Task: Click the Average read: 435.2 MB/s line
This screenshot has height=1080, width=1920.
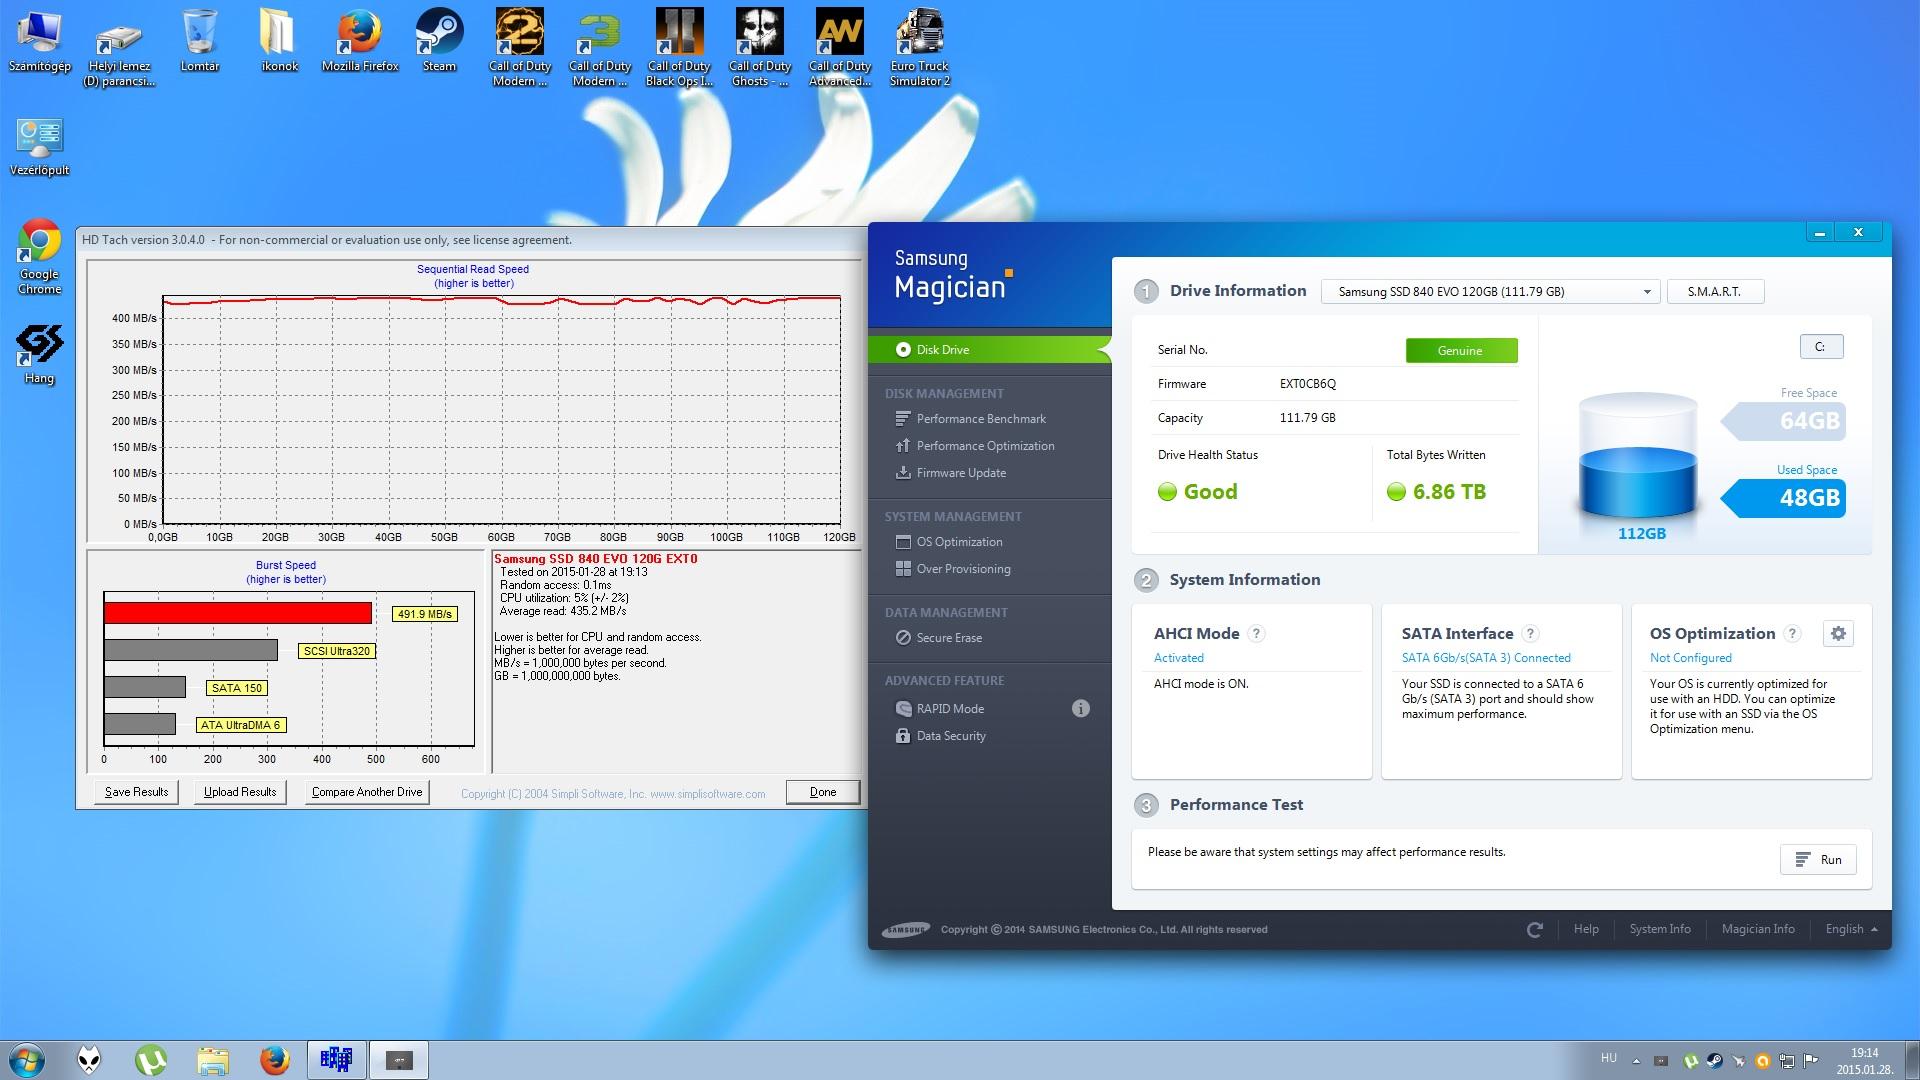Action: 563,611
